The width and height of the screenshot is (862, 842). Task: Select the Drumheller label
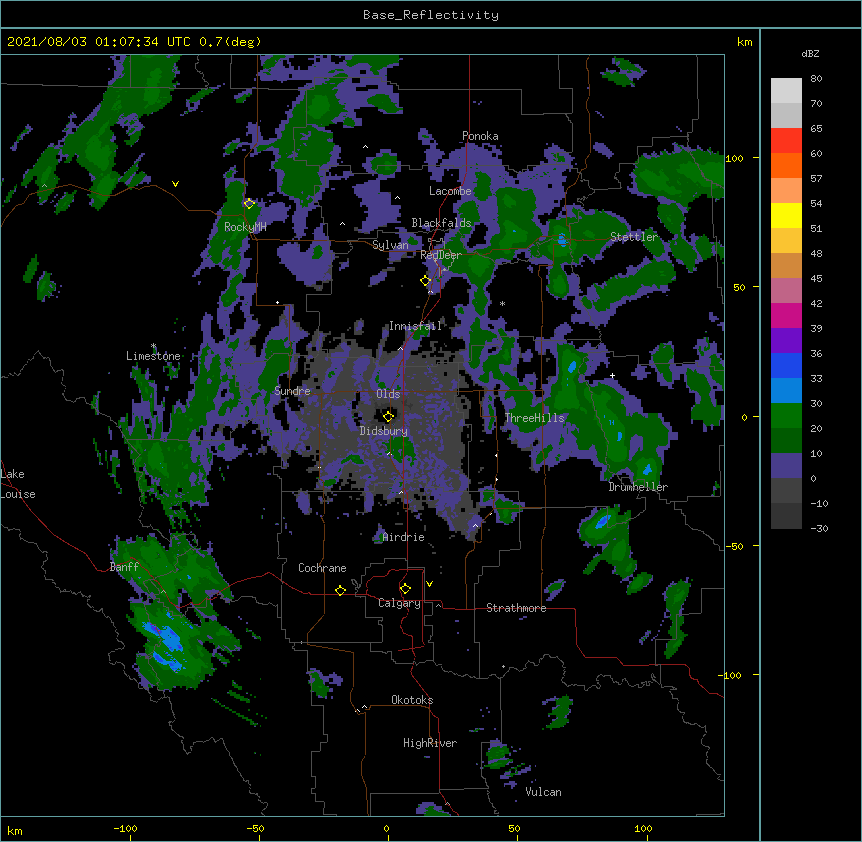tap(638, 488)
